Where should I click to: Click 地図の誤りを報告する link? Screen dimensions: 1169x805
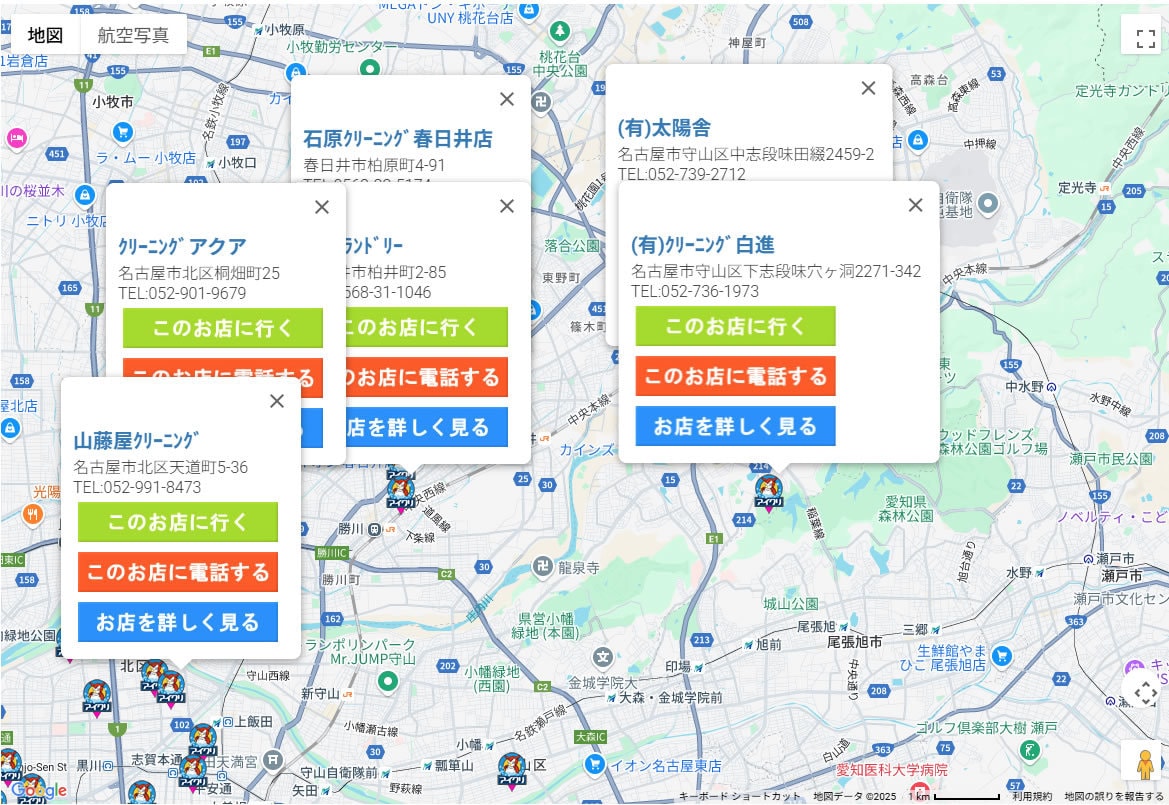point(1114,796)
